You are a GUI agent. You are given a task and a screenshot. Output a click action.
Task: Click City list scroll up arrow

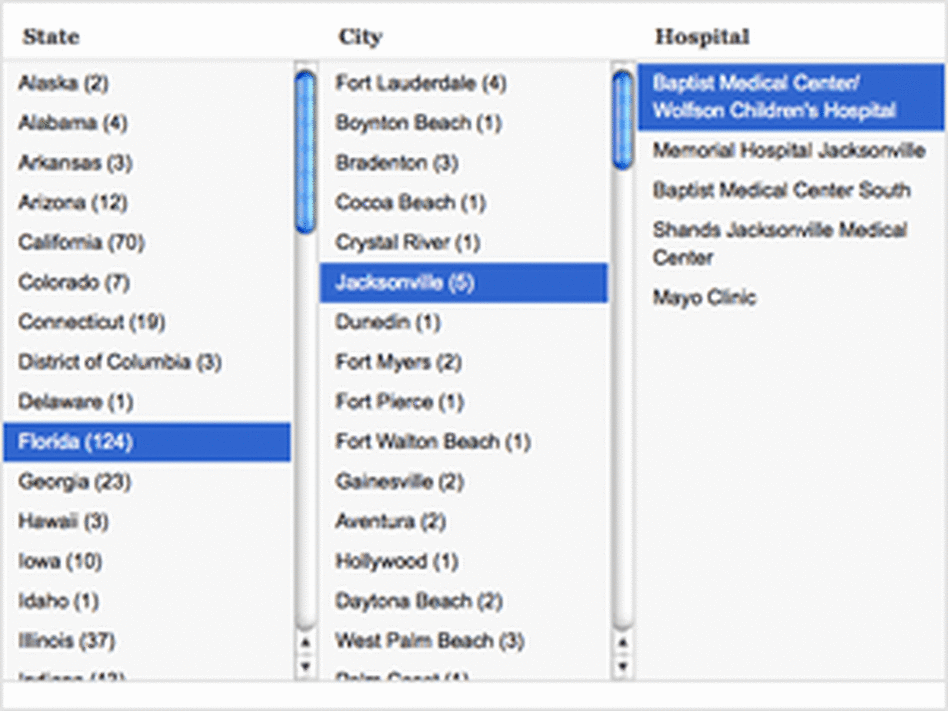pos(622,642)
